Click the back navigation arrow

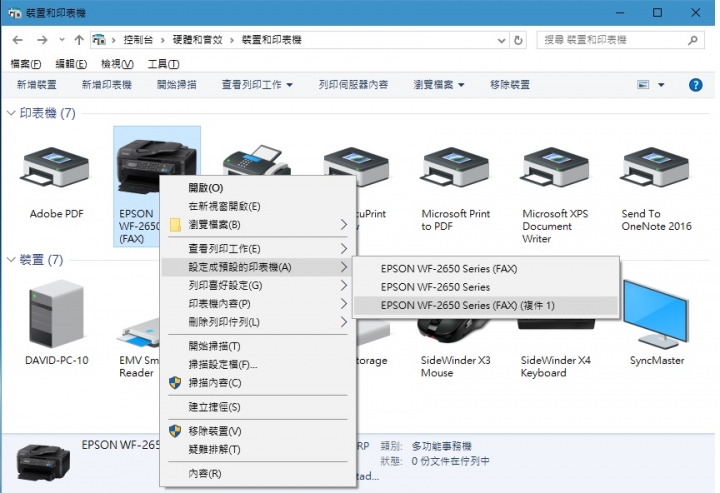tap(18, 40)
